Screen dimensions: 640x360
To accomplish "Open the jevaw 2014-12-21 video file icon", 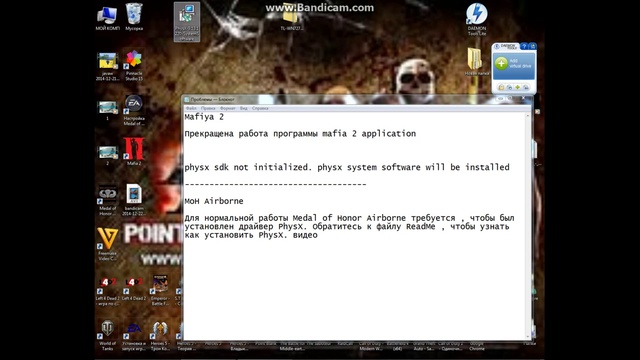I will [x=107, y=66].
